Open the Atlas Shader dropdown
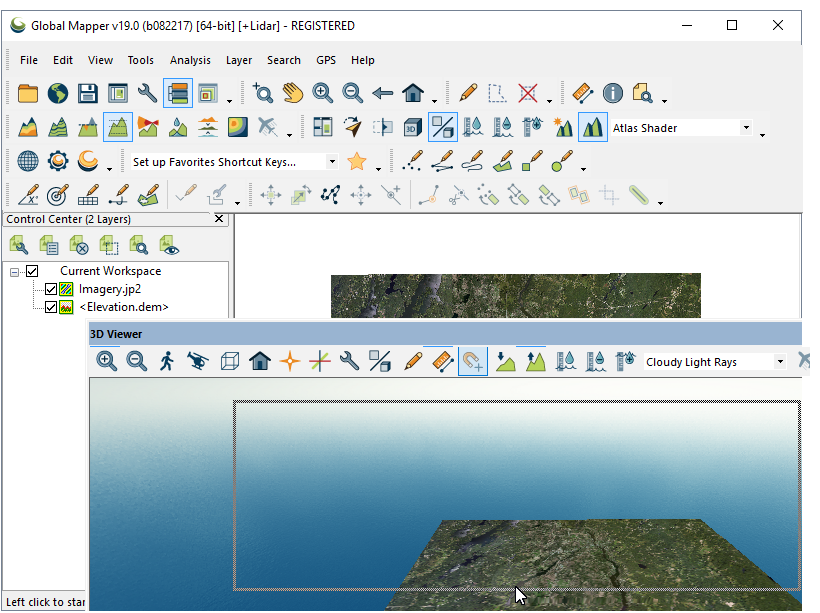Viewport: 820px width, 613px height. click(x=746, y=128)
